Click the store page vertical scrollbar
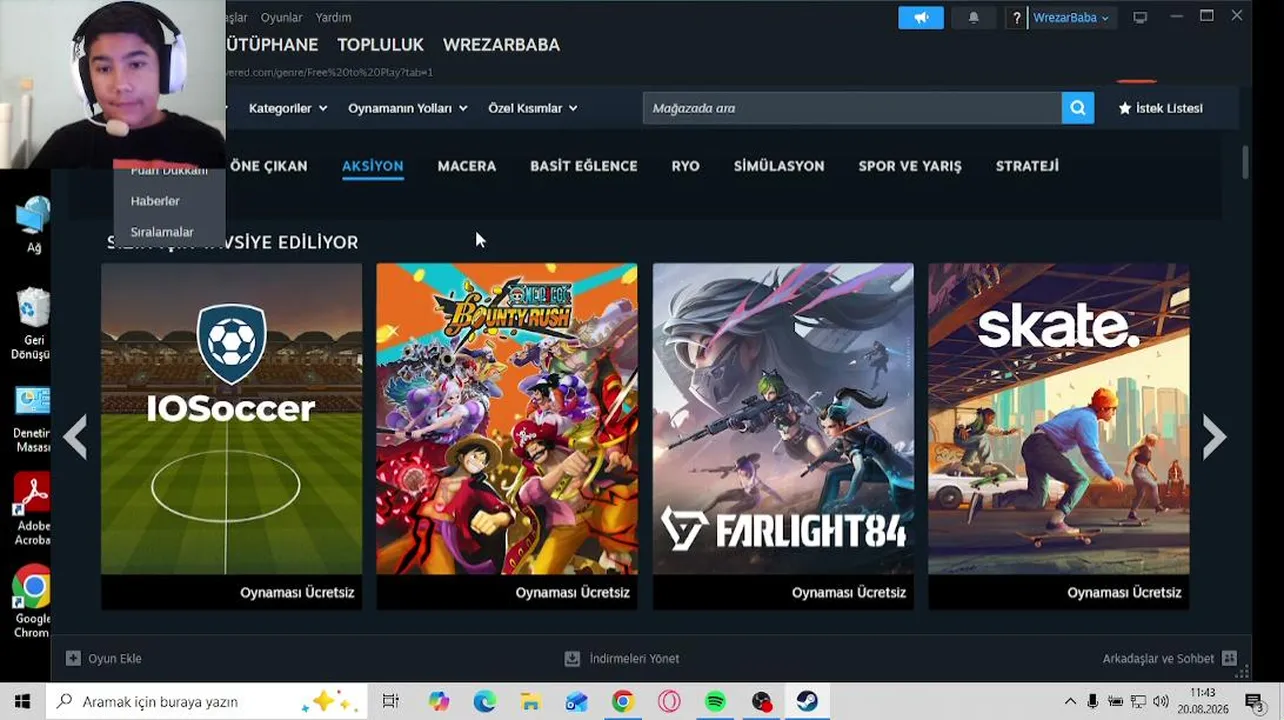Viewport: 1284px width, 720px height. point(1245,162)
